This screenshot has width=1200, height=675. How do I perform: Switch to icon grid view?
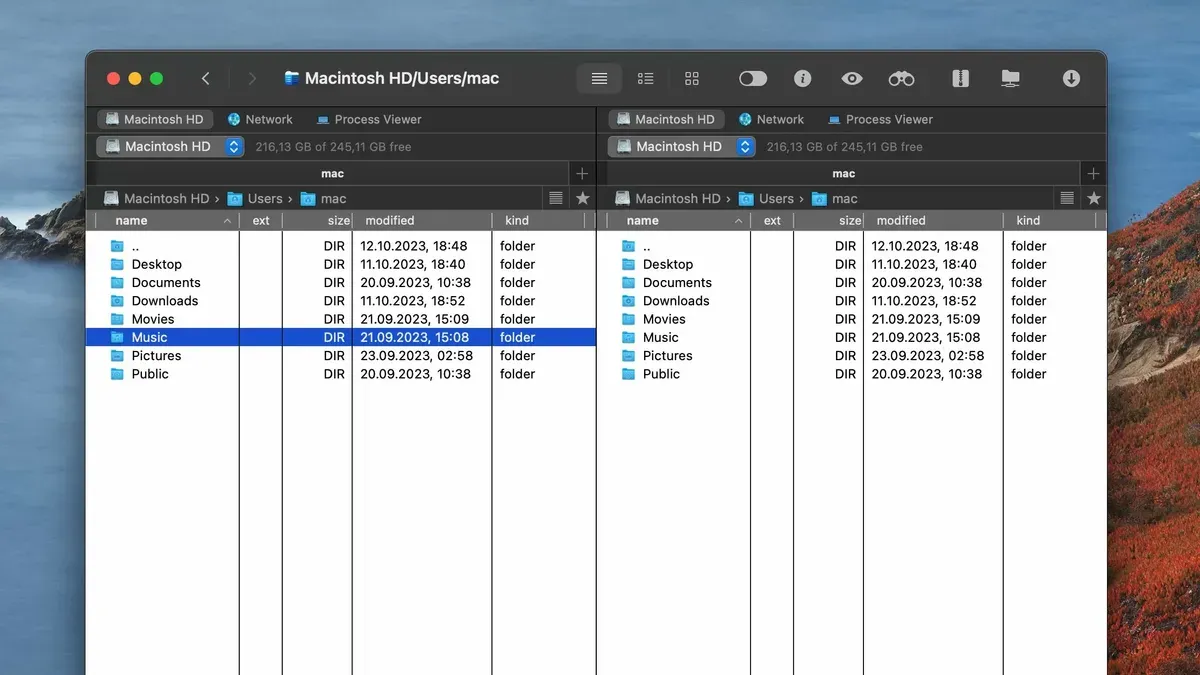coord(692,78)
